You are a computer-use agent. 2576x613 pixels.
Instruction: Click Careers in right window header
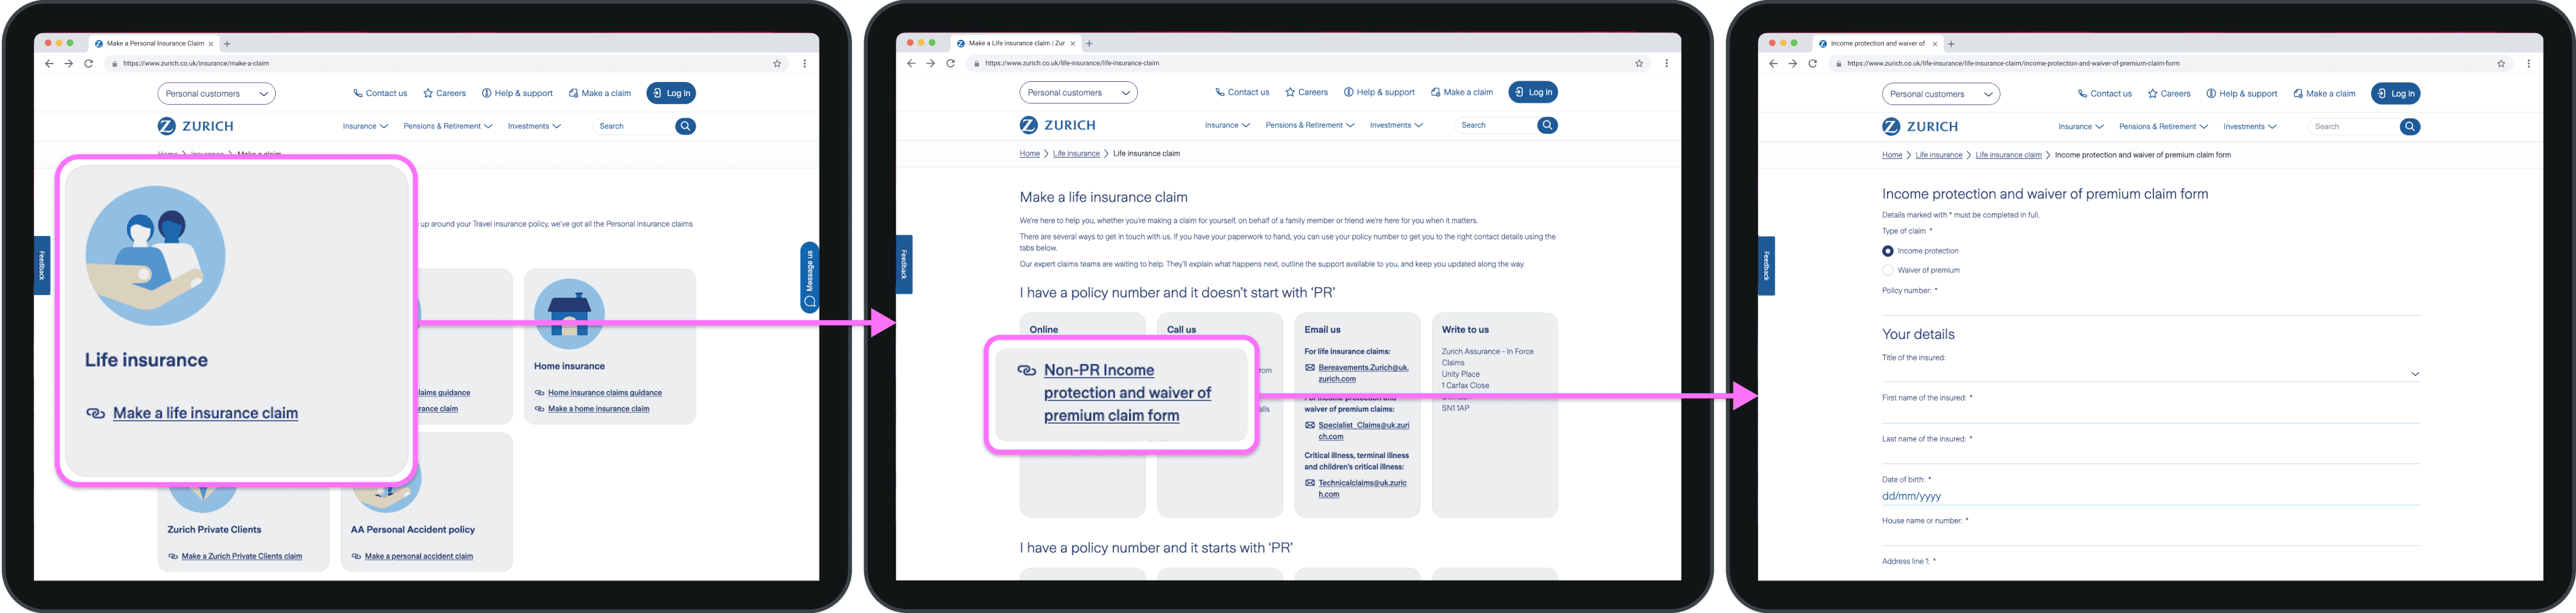(2168, 94)
